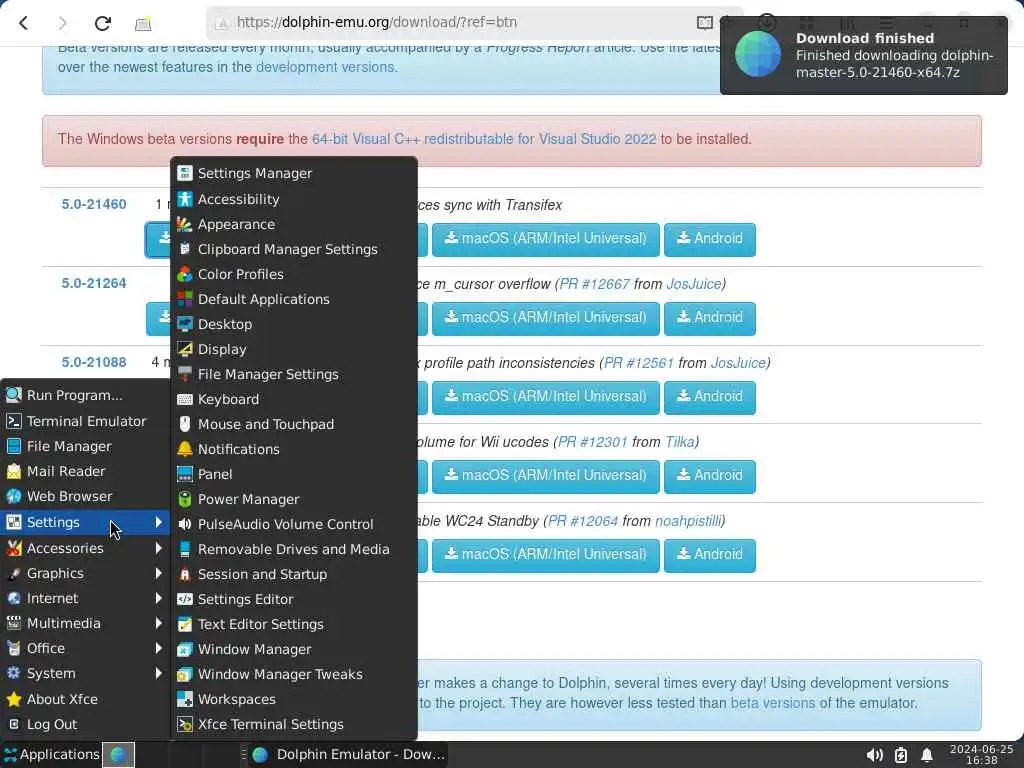Click the browser launcher icon in the panel
The height and width of the screenshot is (768, 1024).
coord(118,754)
